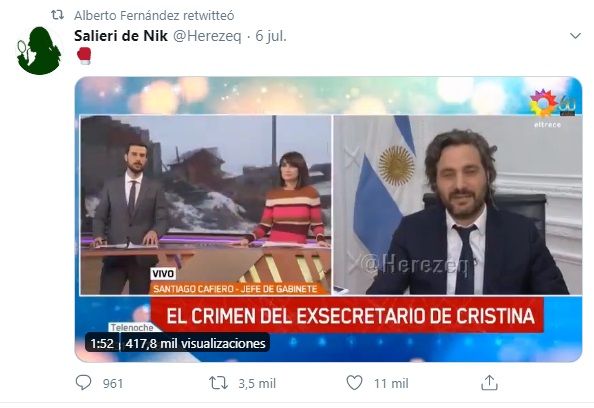The height and width of the screenshot is (408, 594).
Task: Click the @Herezeq handle beside the name
Action: 207,36
